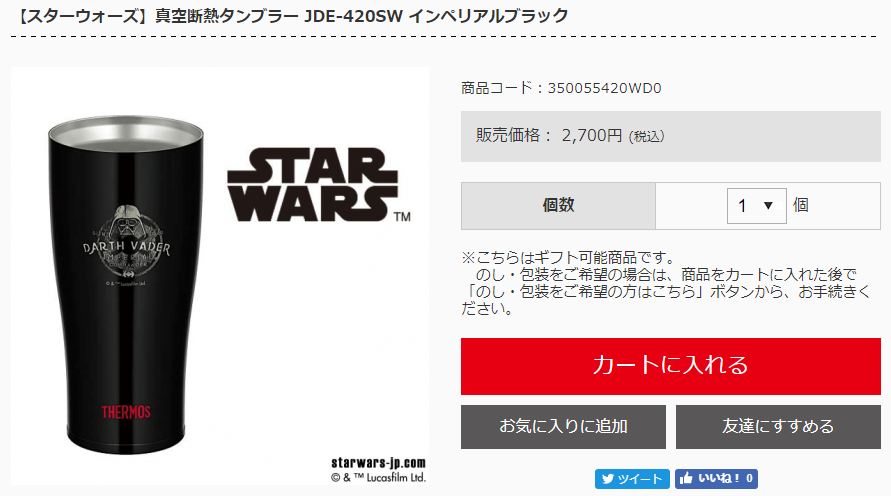This screenshot has width=891, height=496.
Task: Click the product code 350055420WD0
Action: coord(604,88)
